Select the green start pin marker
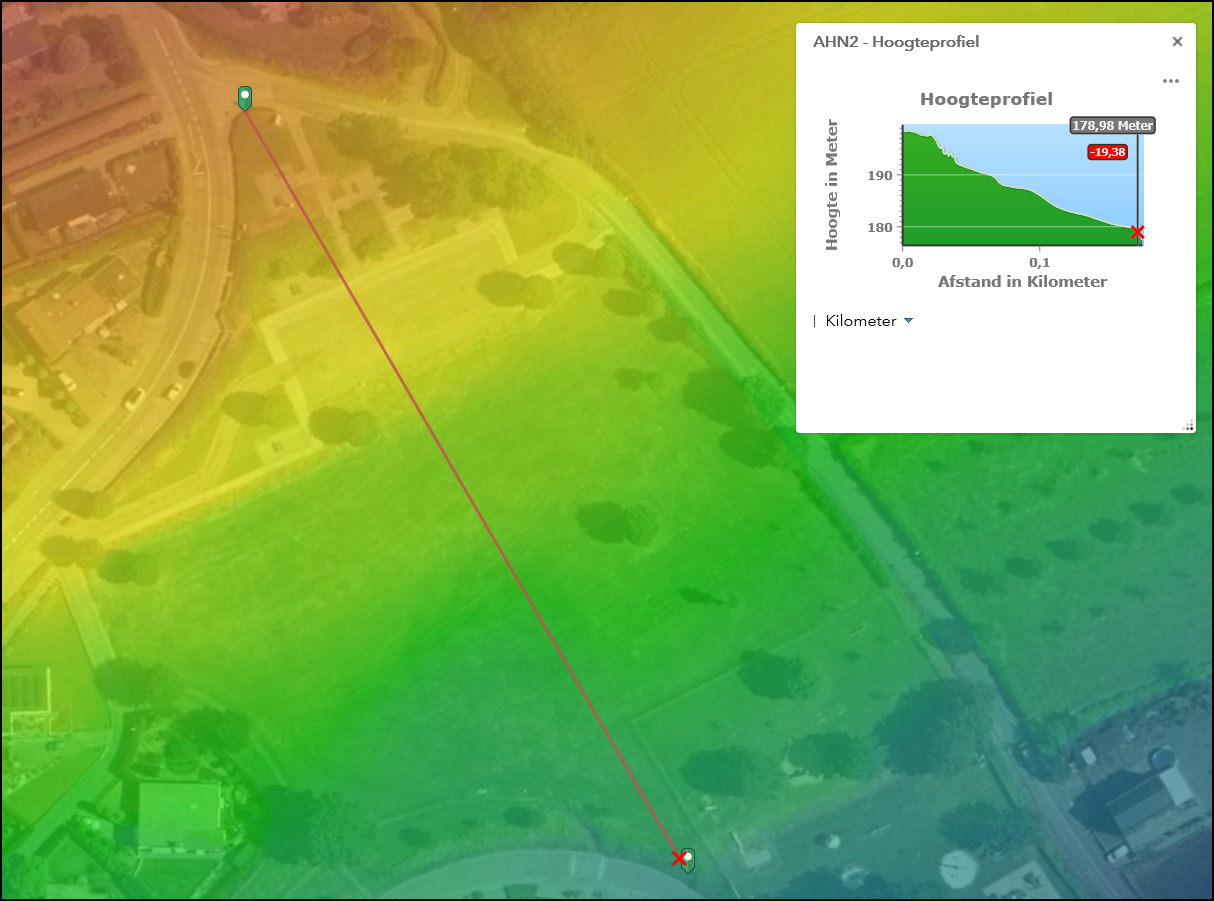This screenshot has width=1214, height=901. pos(245,97)
